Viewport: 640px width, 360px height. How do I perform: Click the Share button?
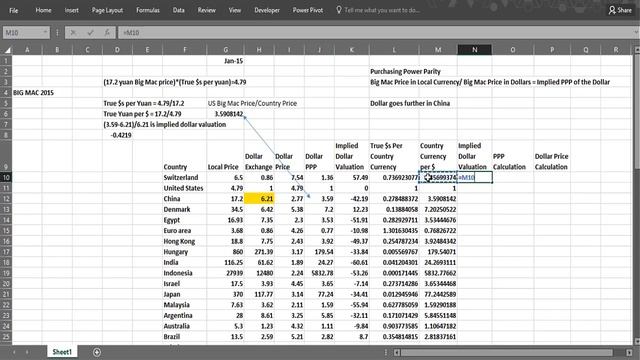(620, 10)
